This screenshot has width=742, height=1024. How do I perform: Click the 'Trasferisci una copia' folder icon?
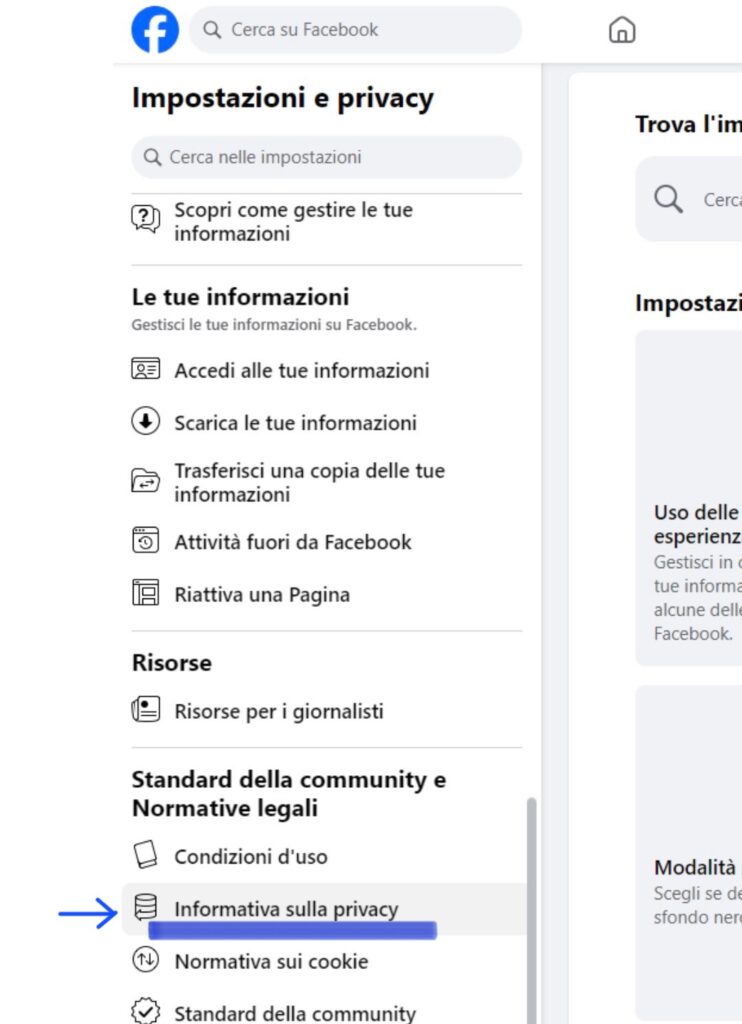pyautogui.click(x=146, y=482)
